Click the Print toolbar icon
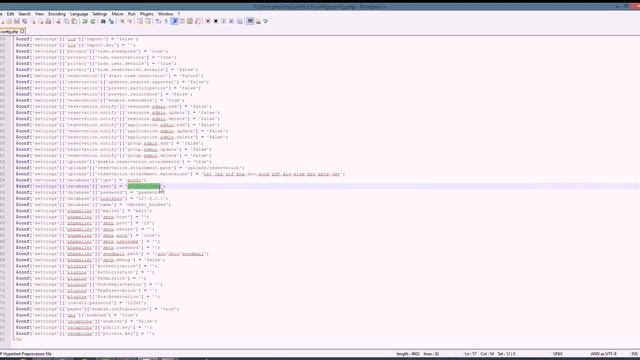 pyautogui.click(x=48, y=21)
